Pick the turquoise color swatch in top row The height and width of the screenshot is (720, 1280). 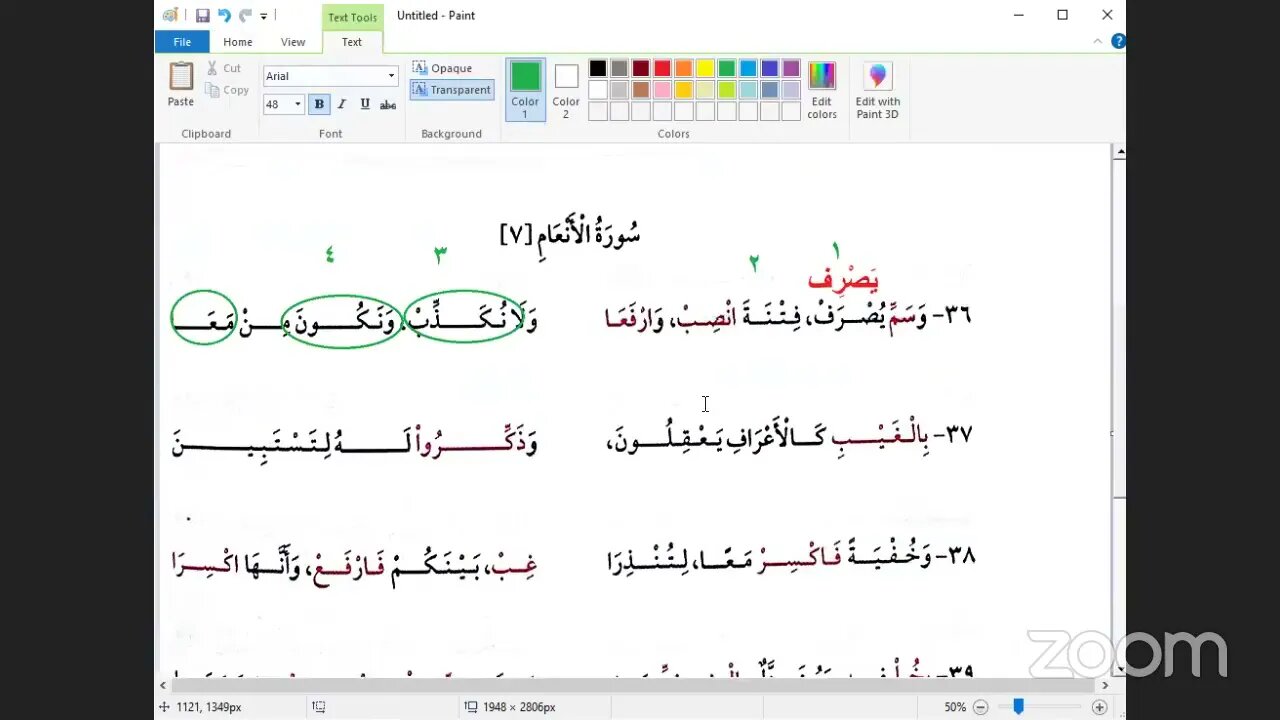pyautogui.click(x=748, y=68)
